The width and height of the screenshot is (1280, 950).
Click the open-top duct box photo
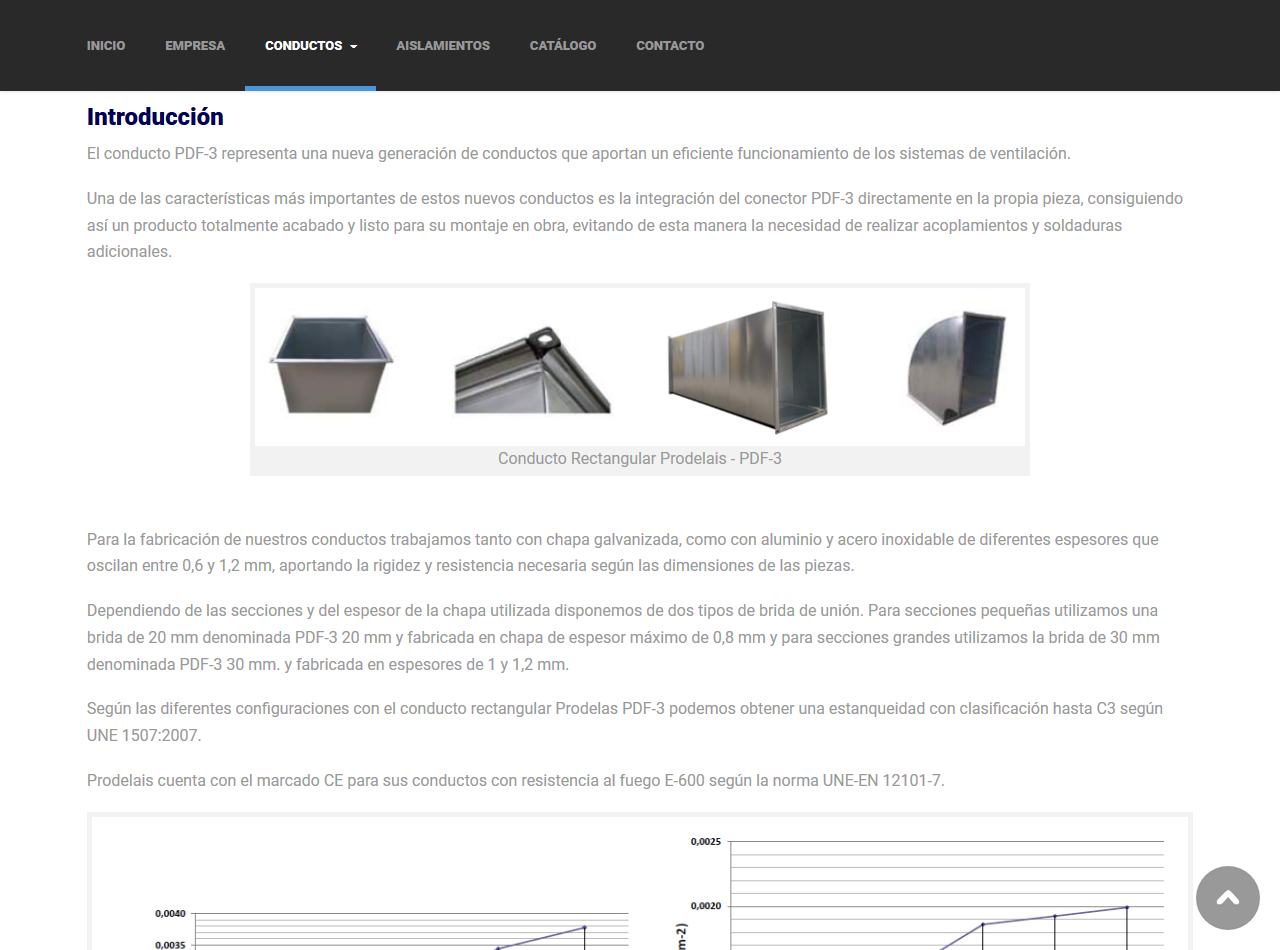[x=331, y=364]
